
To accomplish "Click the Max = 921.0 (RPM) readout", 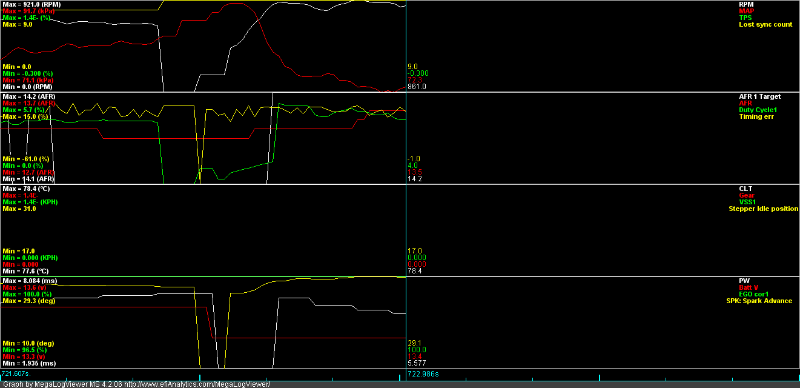I will tap(32, 4).
